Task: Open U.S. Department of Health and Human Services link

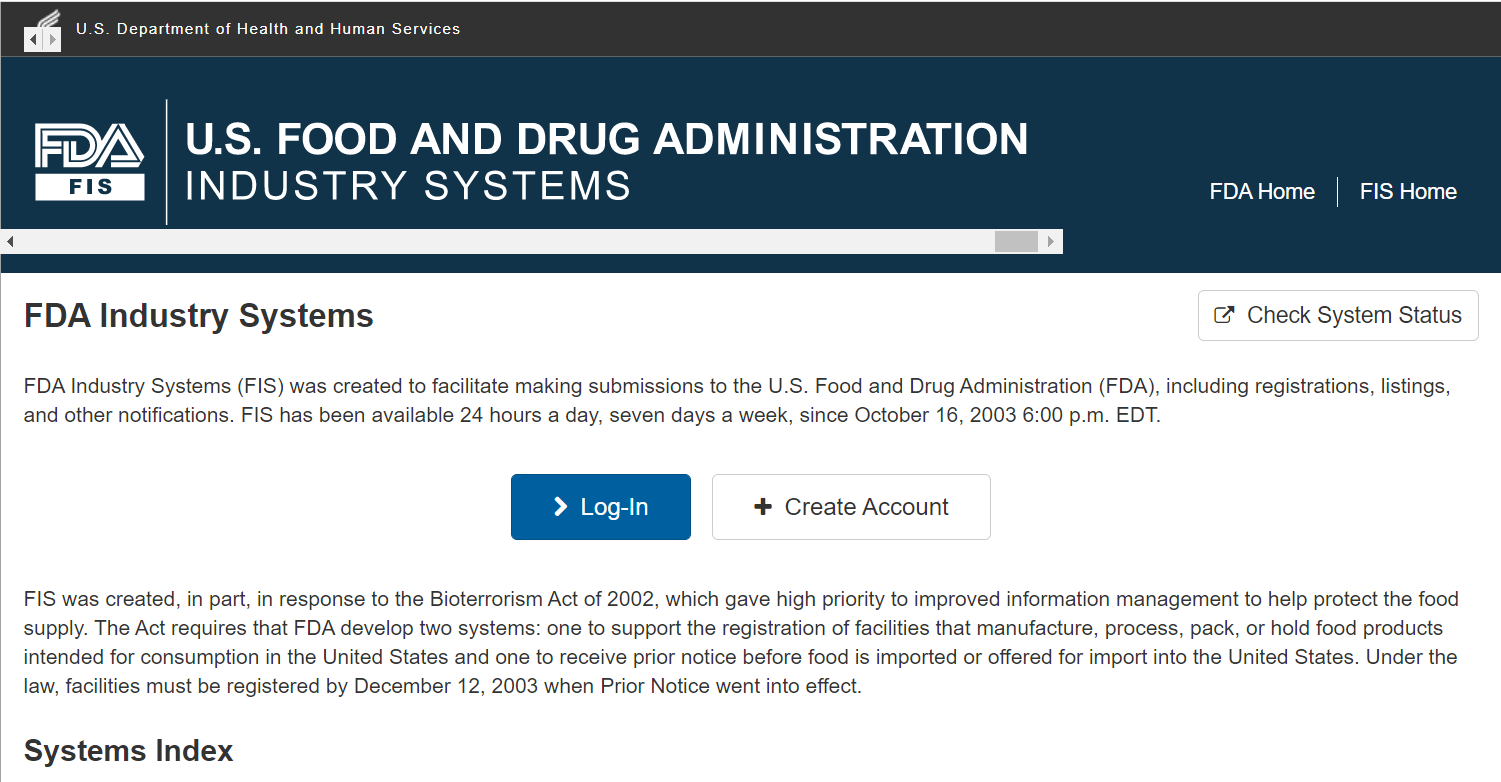Action: [x=268, y=29]
